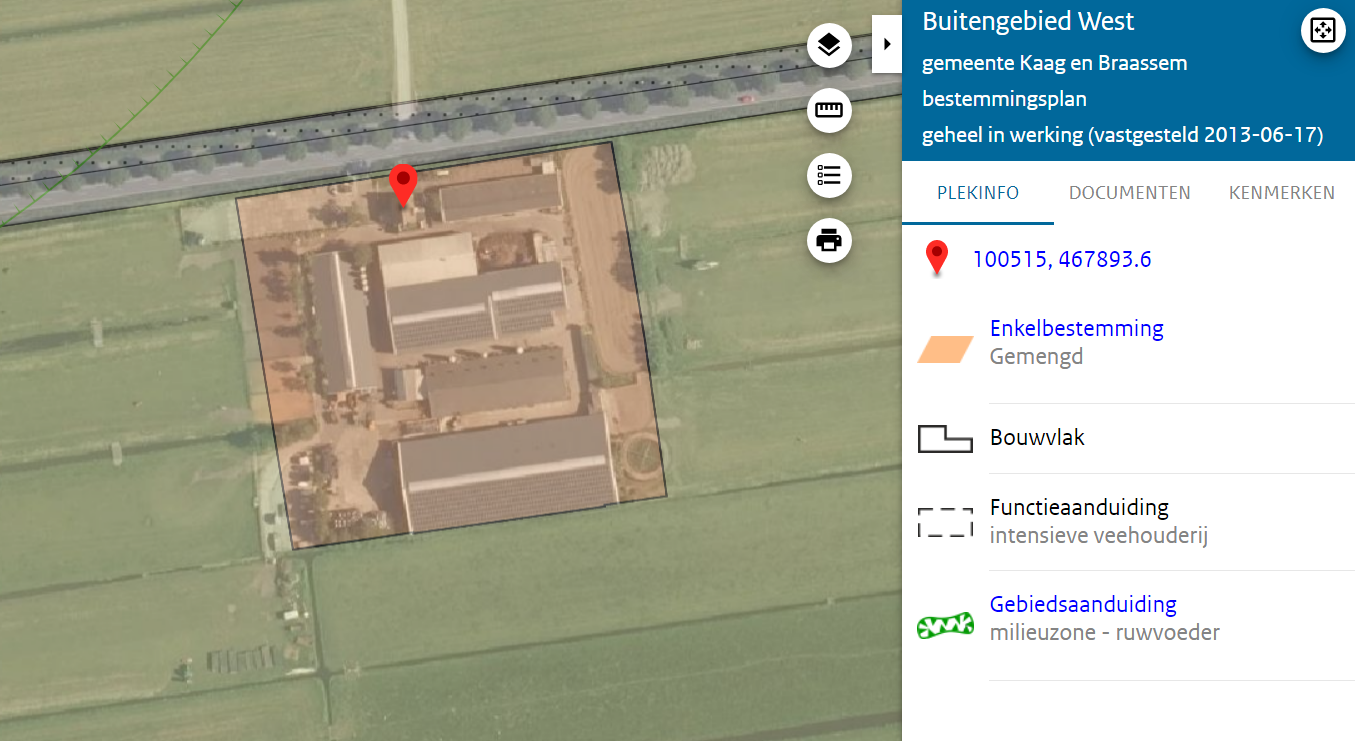Switch to the DOCUMENTEN tab
This screenshot has width=1355, height=741.
coord(1129,192)
